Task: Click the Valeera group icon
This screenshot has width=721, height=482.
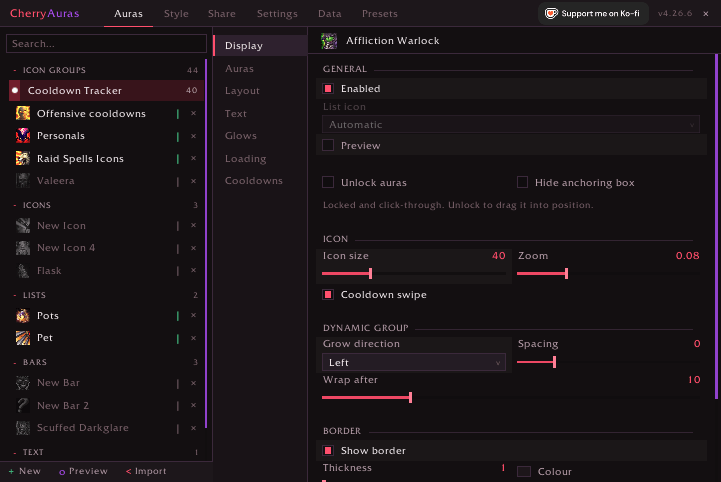Action: (23, 181)
